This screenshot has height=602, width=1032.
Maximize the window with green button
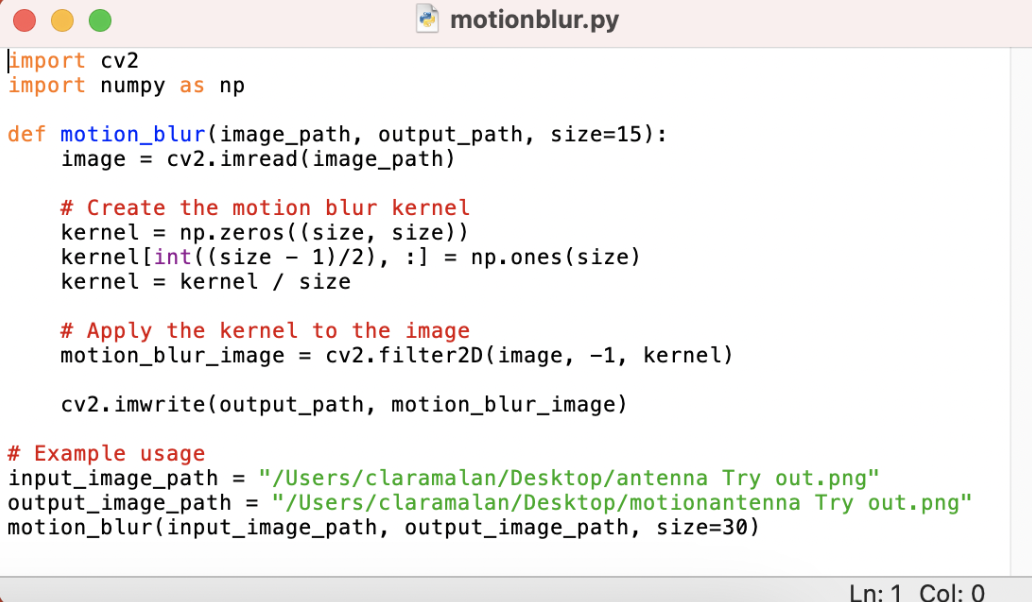pyautogui.click(x=100, y=20)
